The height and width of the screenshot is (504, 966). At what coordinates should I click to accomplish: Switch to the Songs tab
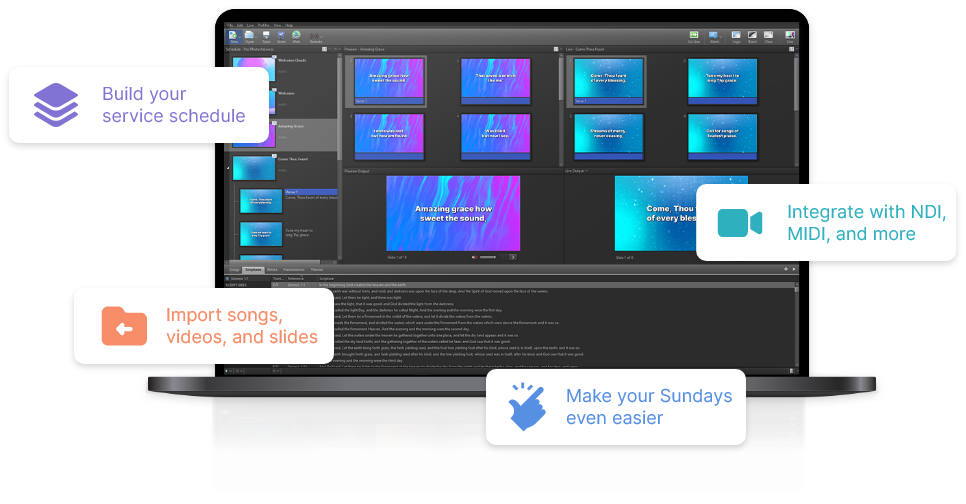click(x=234, y=269)
